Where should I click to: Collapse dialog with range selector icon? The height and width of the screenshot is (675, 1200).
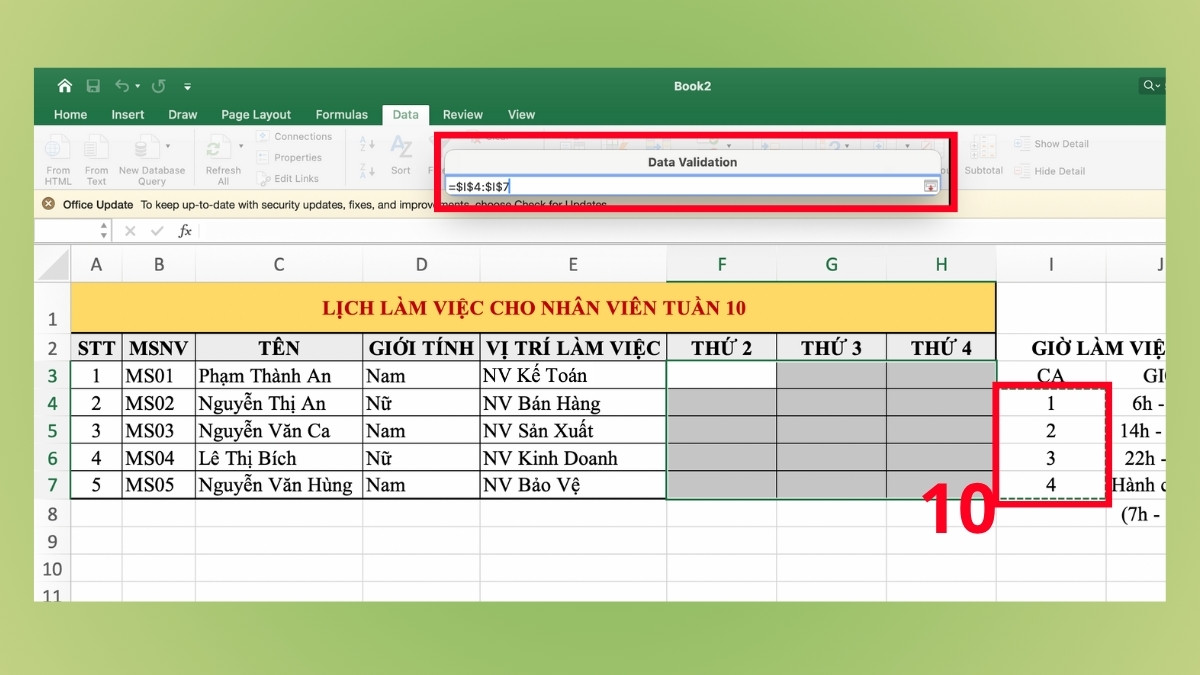pos(929,187)
